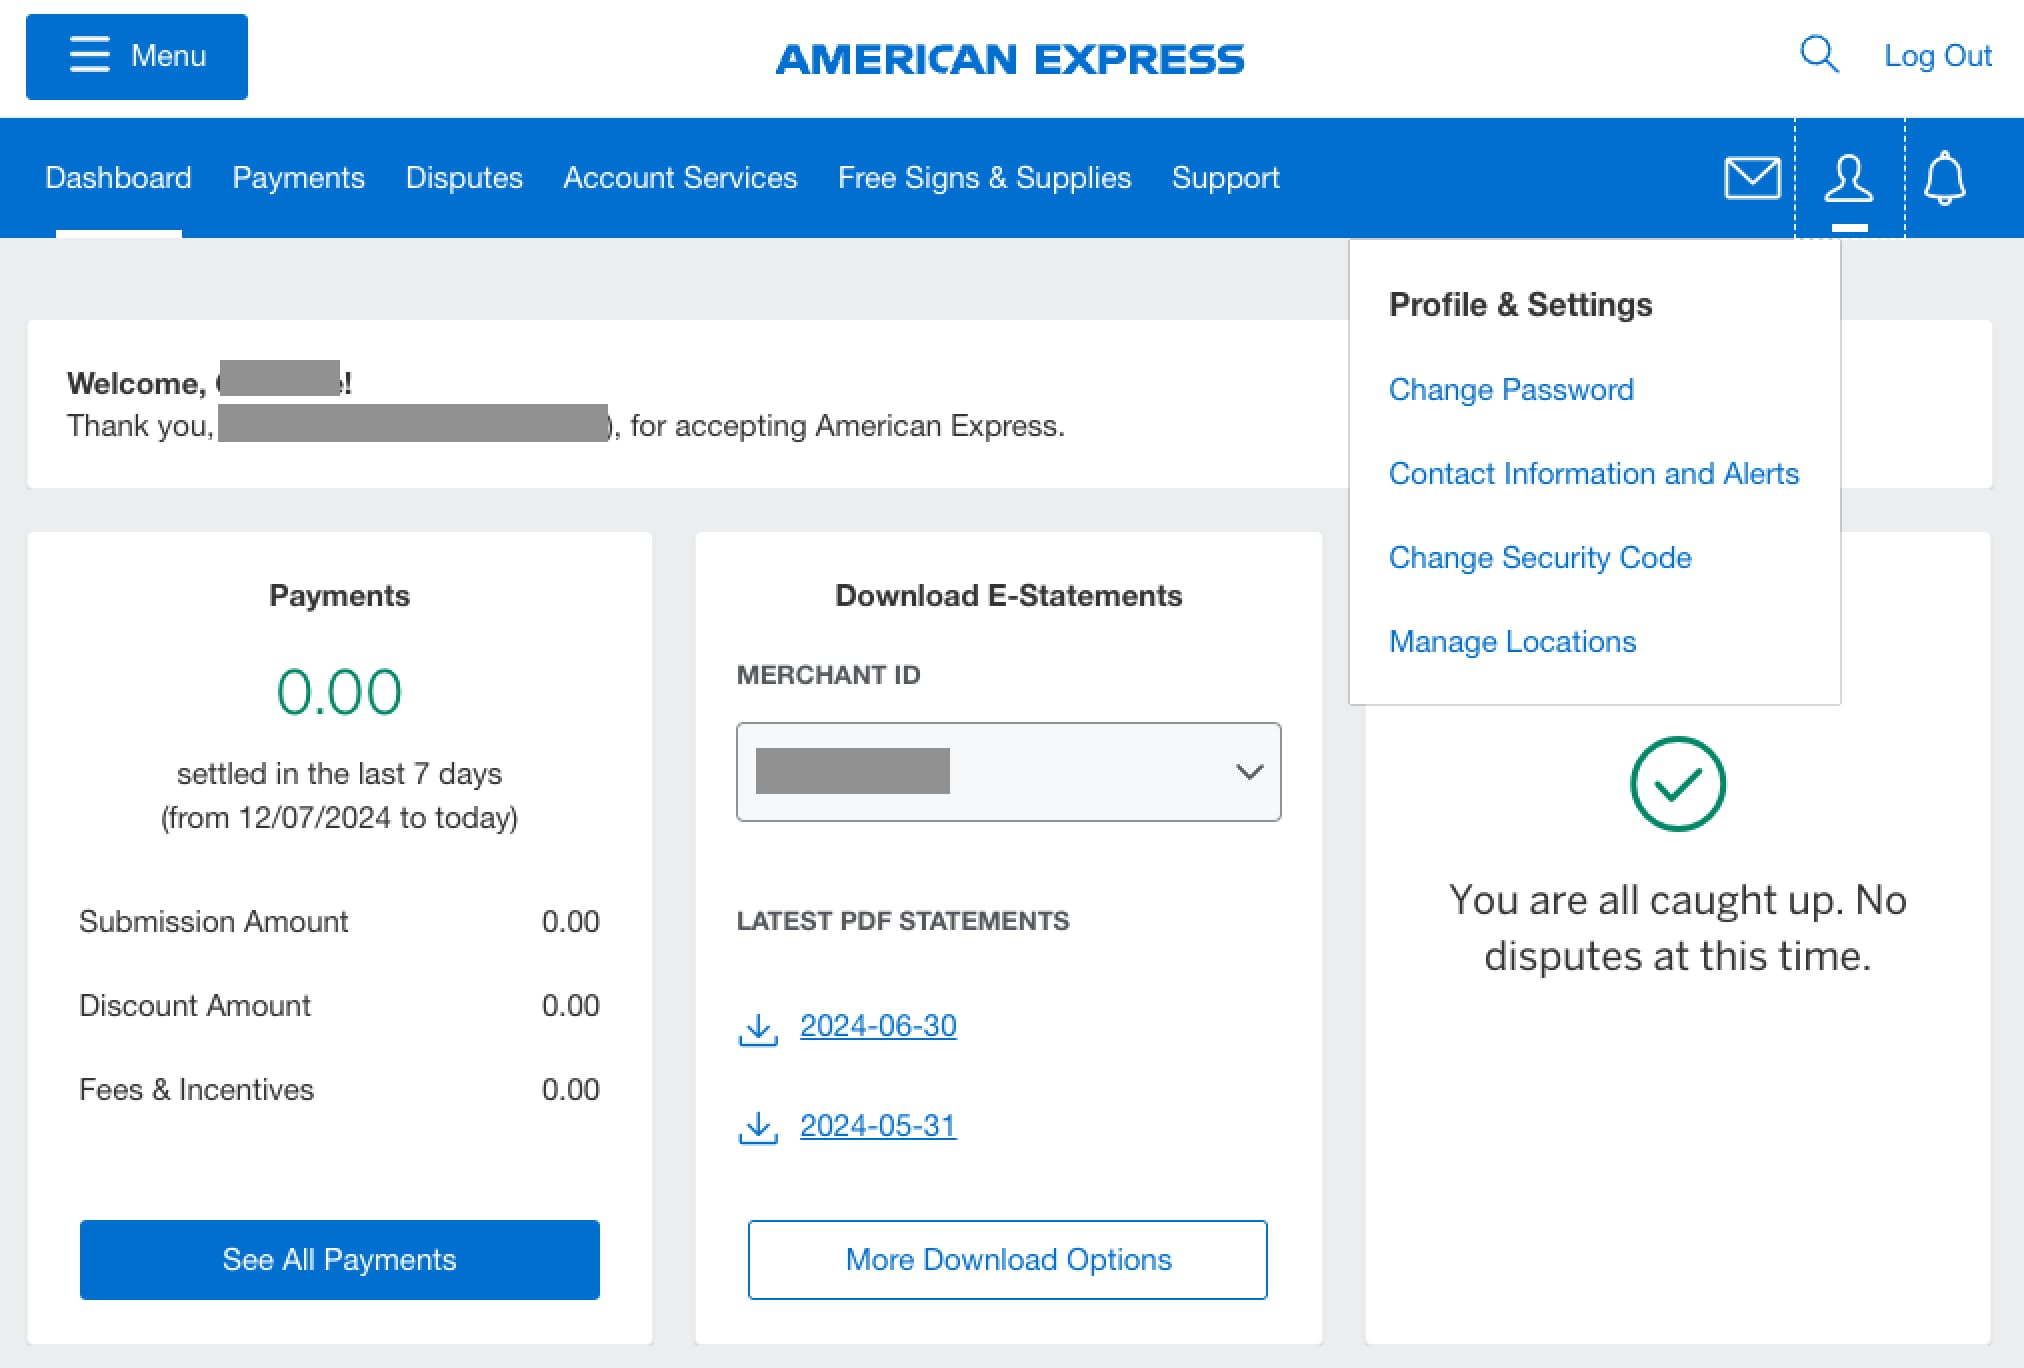
Task: Go to the Support page
Action: (1226, 178)
